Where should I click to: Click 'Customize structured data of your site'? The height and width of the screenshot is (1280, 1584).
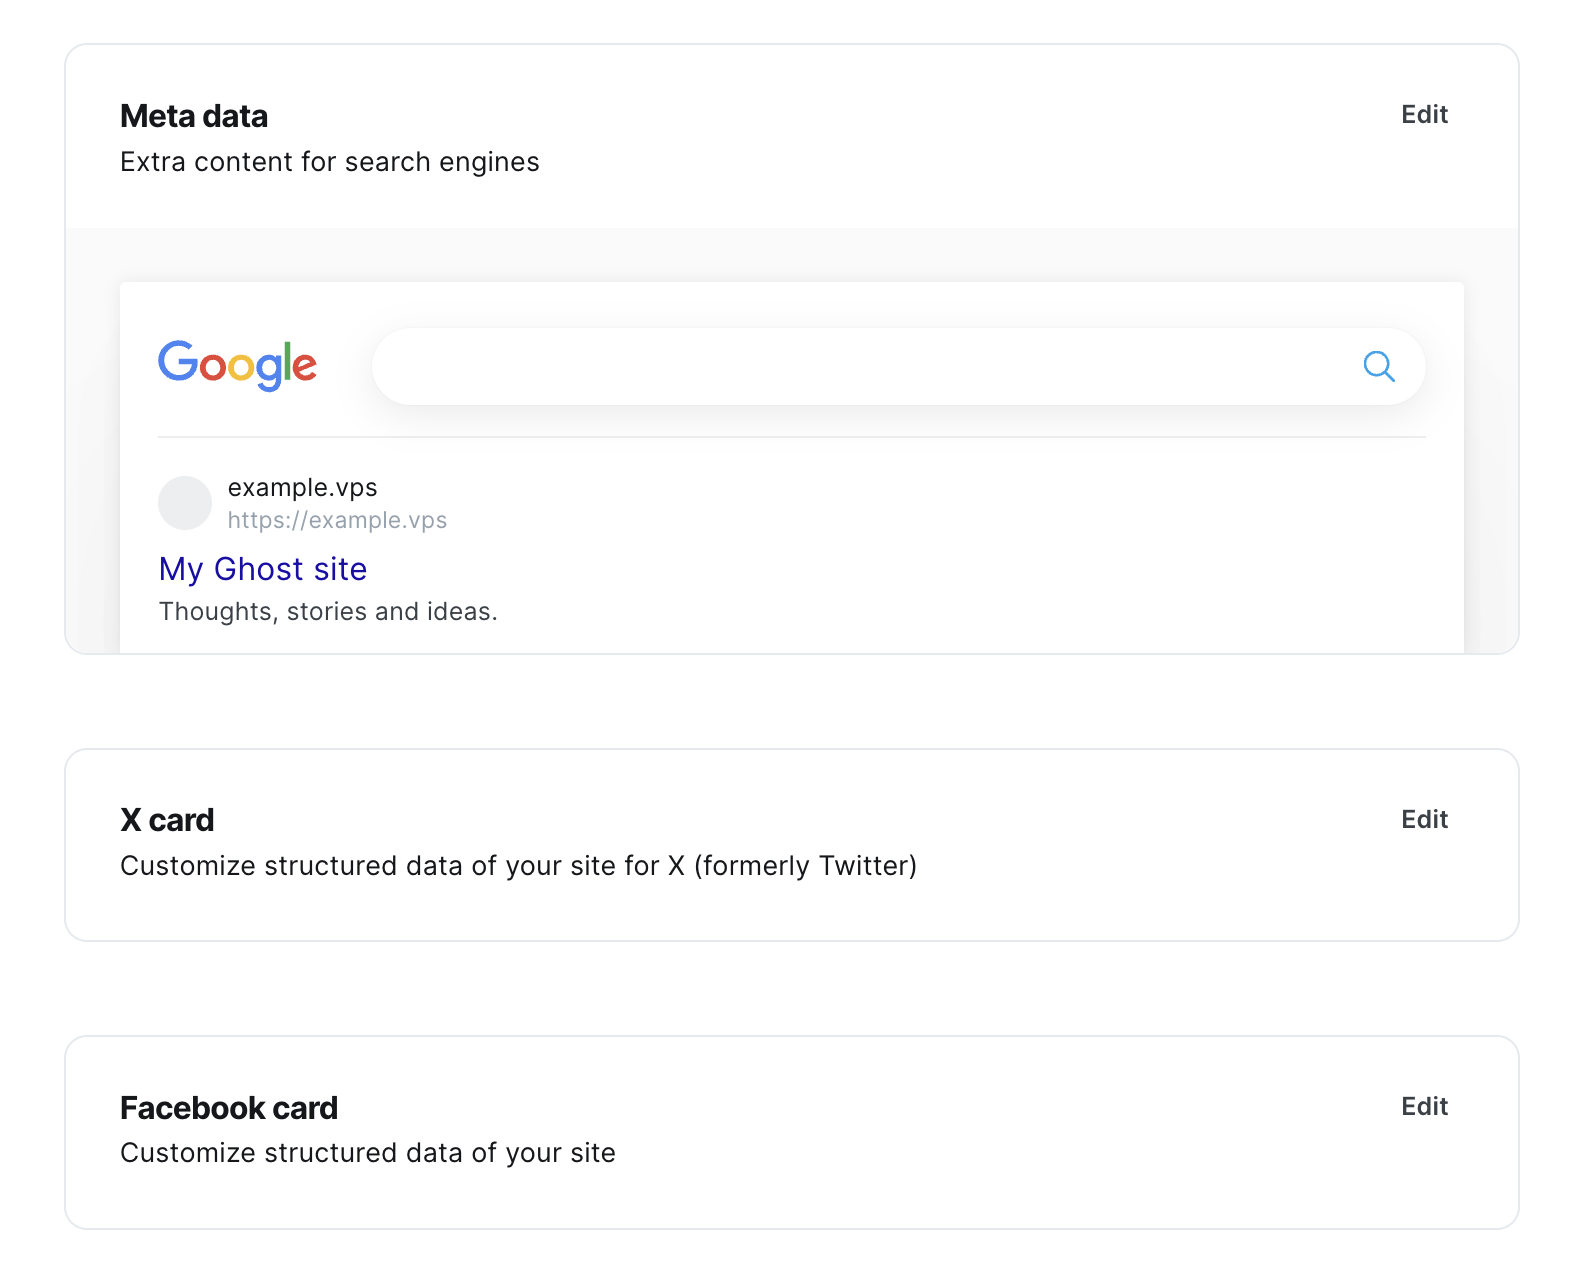(367, 1152)
